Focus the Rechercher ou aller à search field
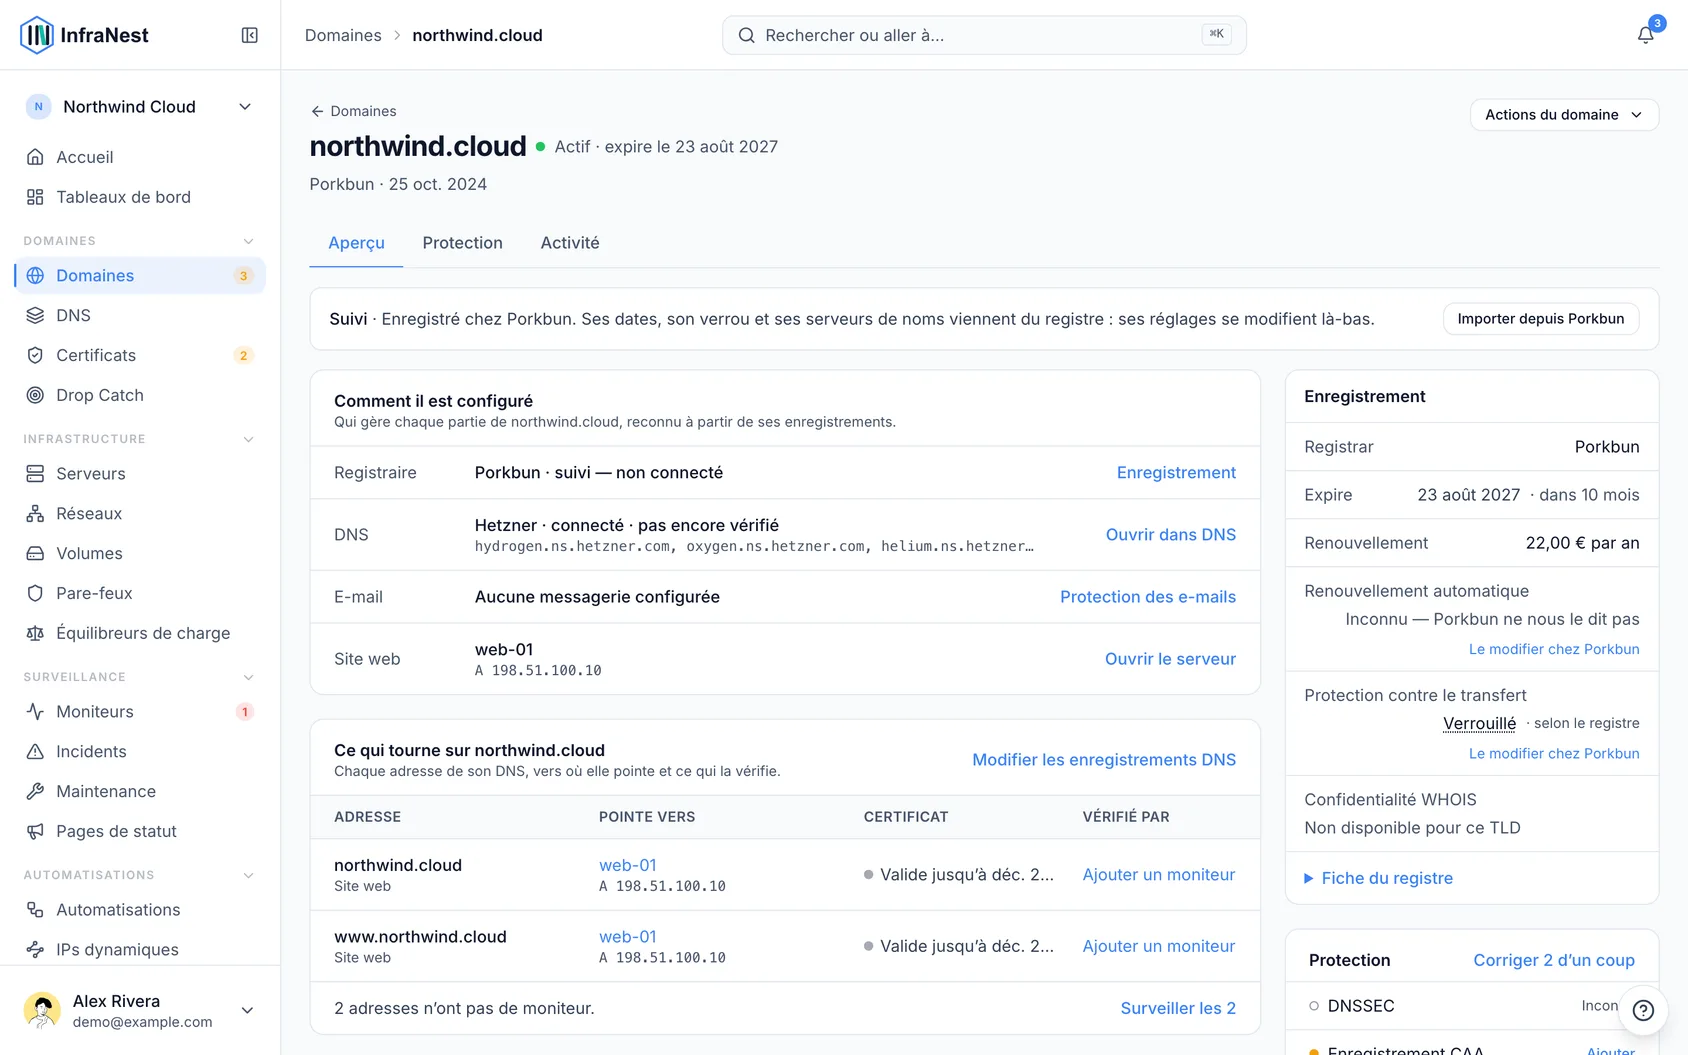1688x1055 pixels. (x=984, y=35)
